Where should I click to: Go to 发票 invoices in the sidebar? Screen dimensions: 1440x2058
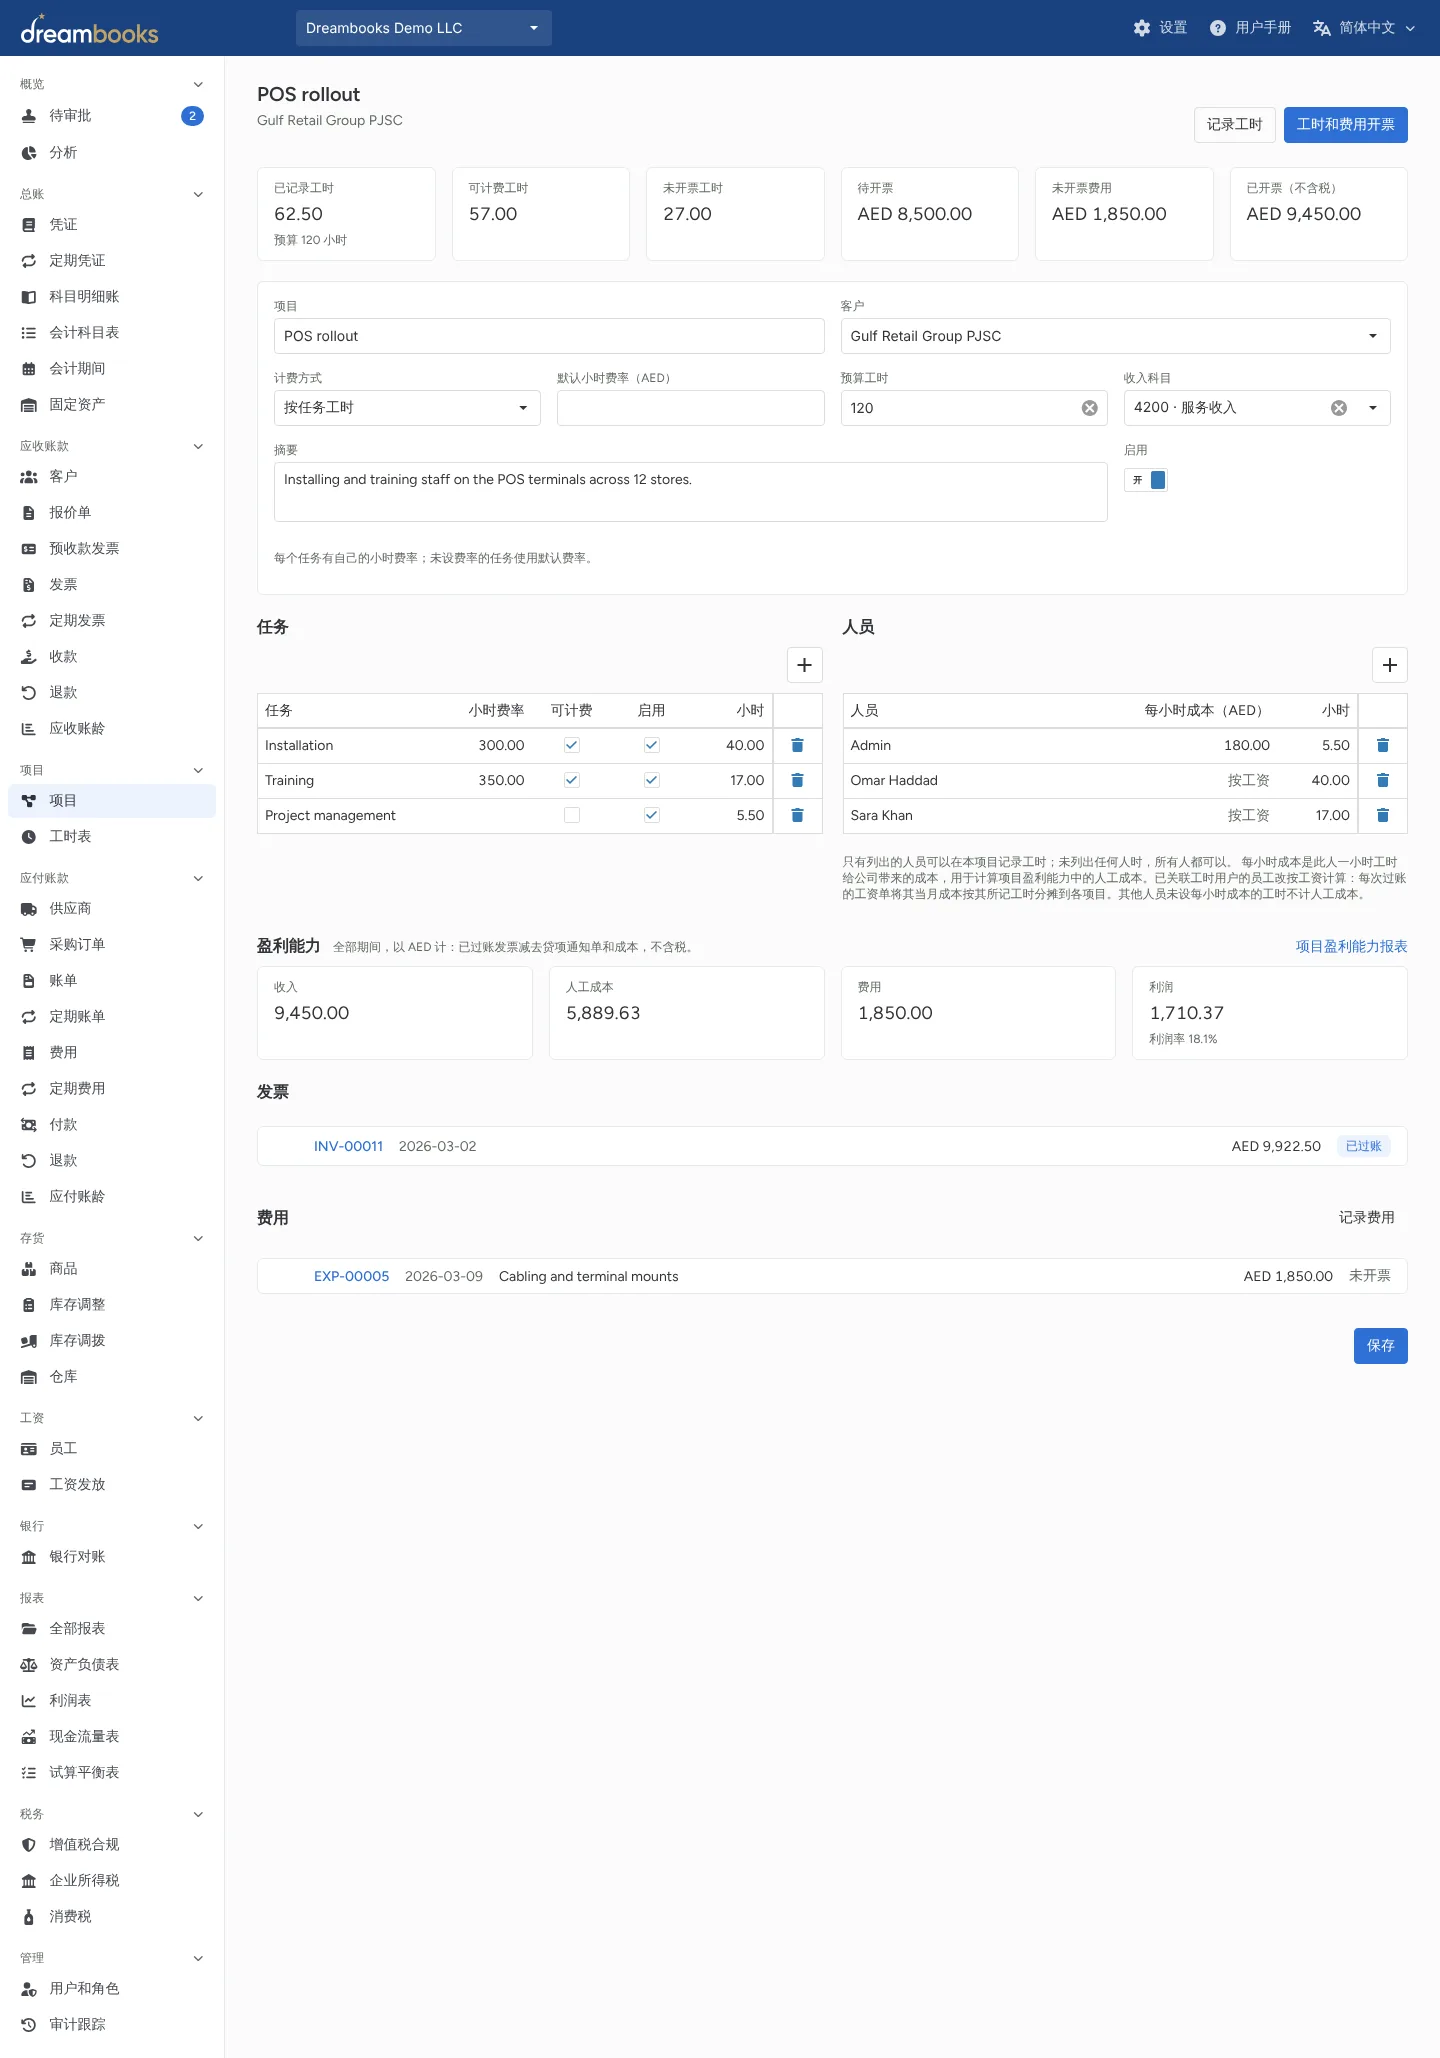112,584
